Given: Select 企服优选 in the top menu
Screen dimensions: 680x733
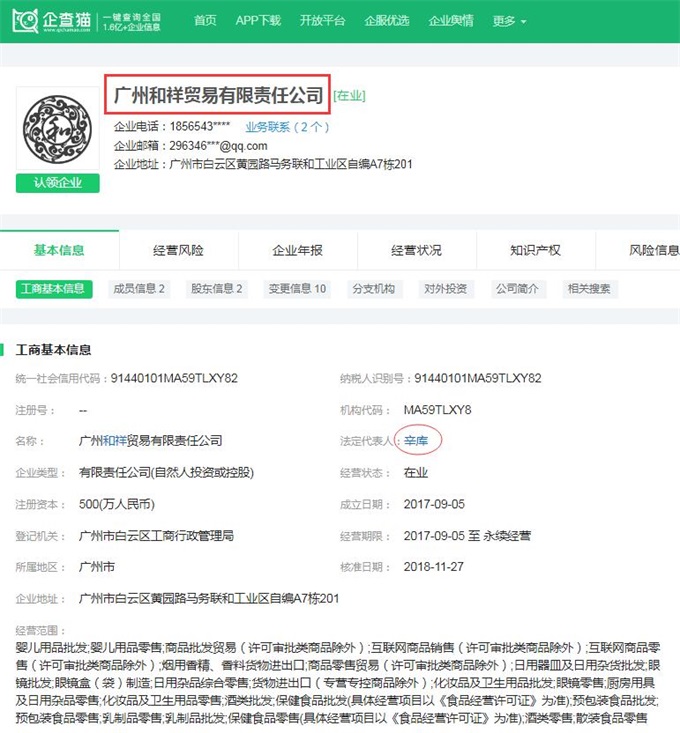Looking at the screenshot, I should [x=387, y=21].
